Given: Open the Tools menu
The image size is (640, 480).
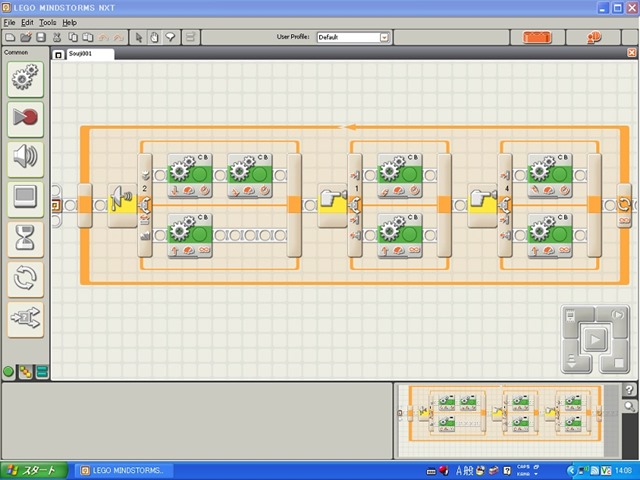Looking at the screenshot, I should coord(47,22).
